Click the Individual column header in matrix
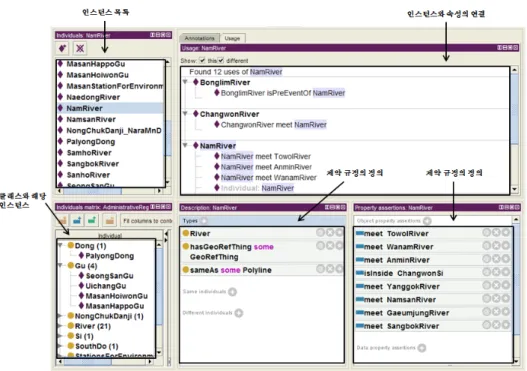 [x=110, y=235]
